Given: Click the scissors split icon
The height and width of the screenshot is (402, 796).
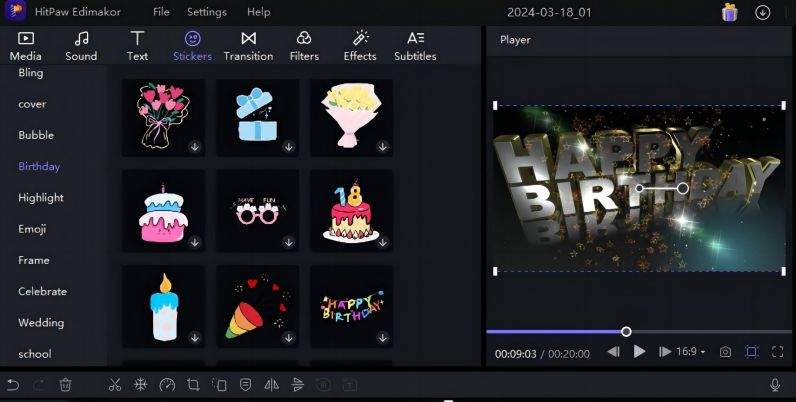Looking at the screenshot, I should pos(115,385).
